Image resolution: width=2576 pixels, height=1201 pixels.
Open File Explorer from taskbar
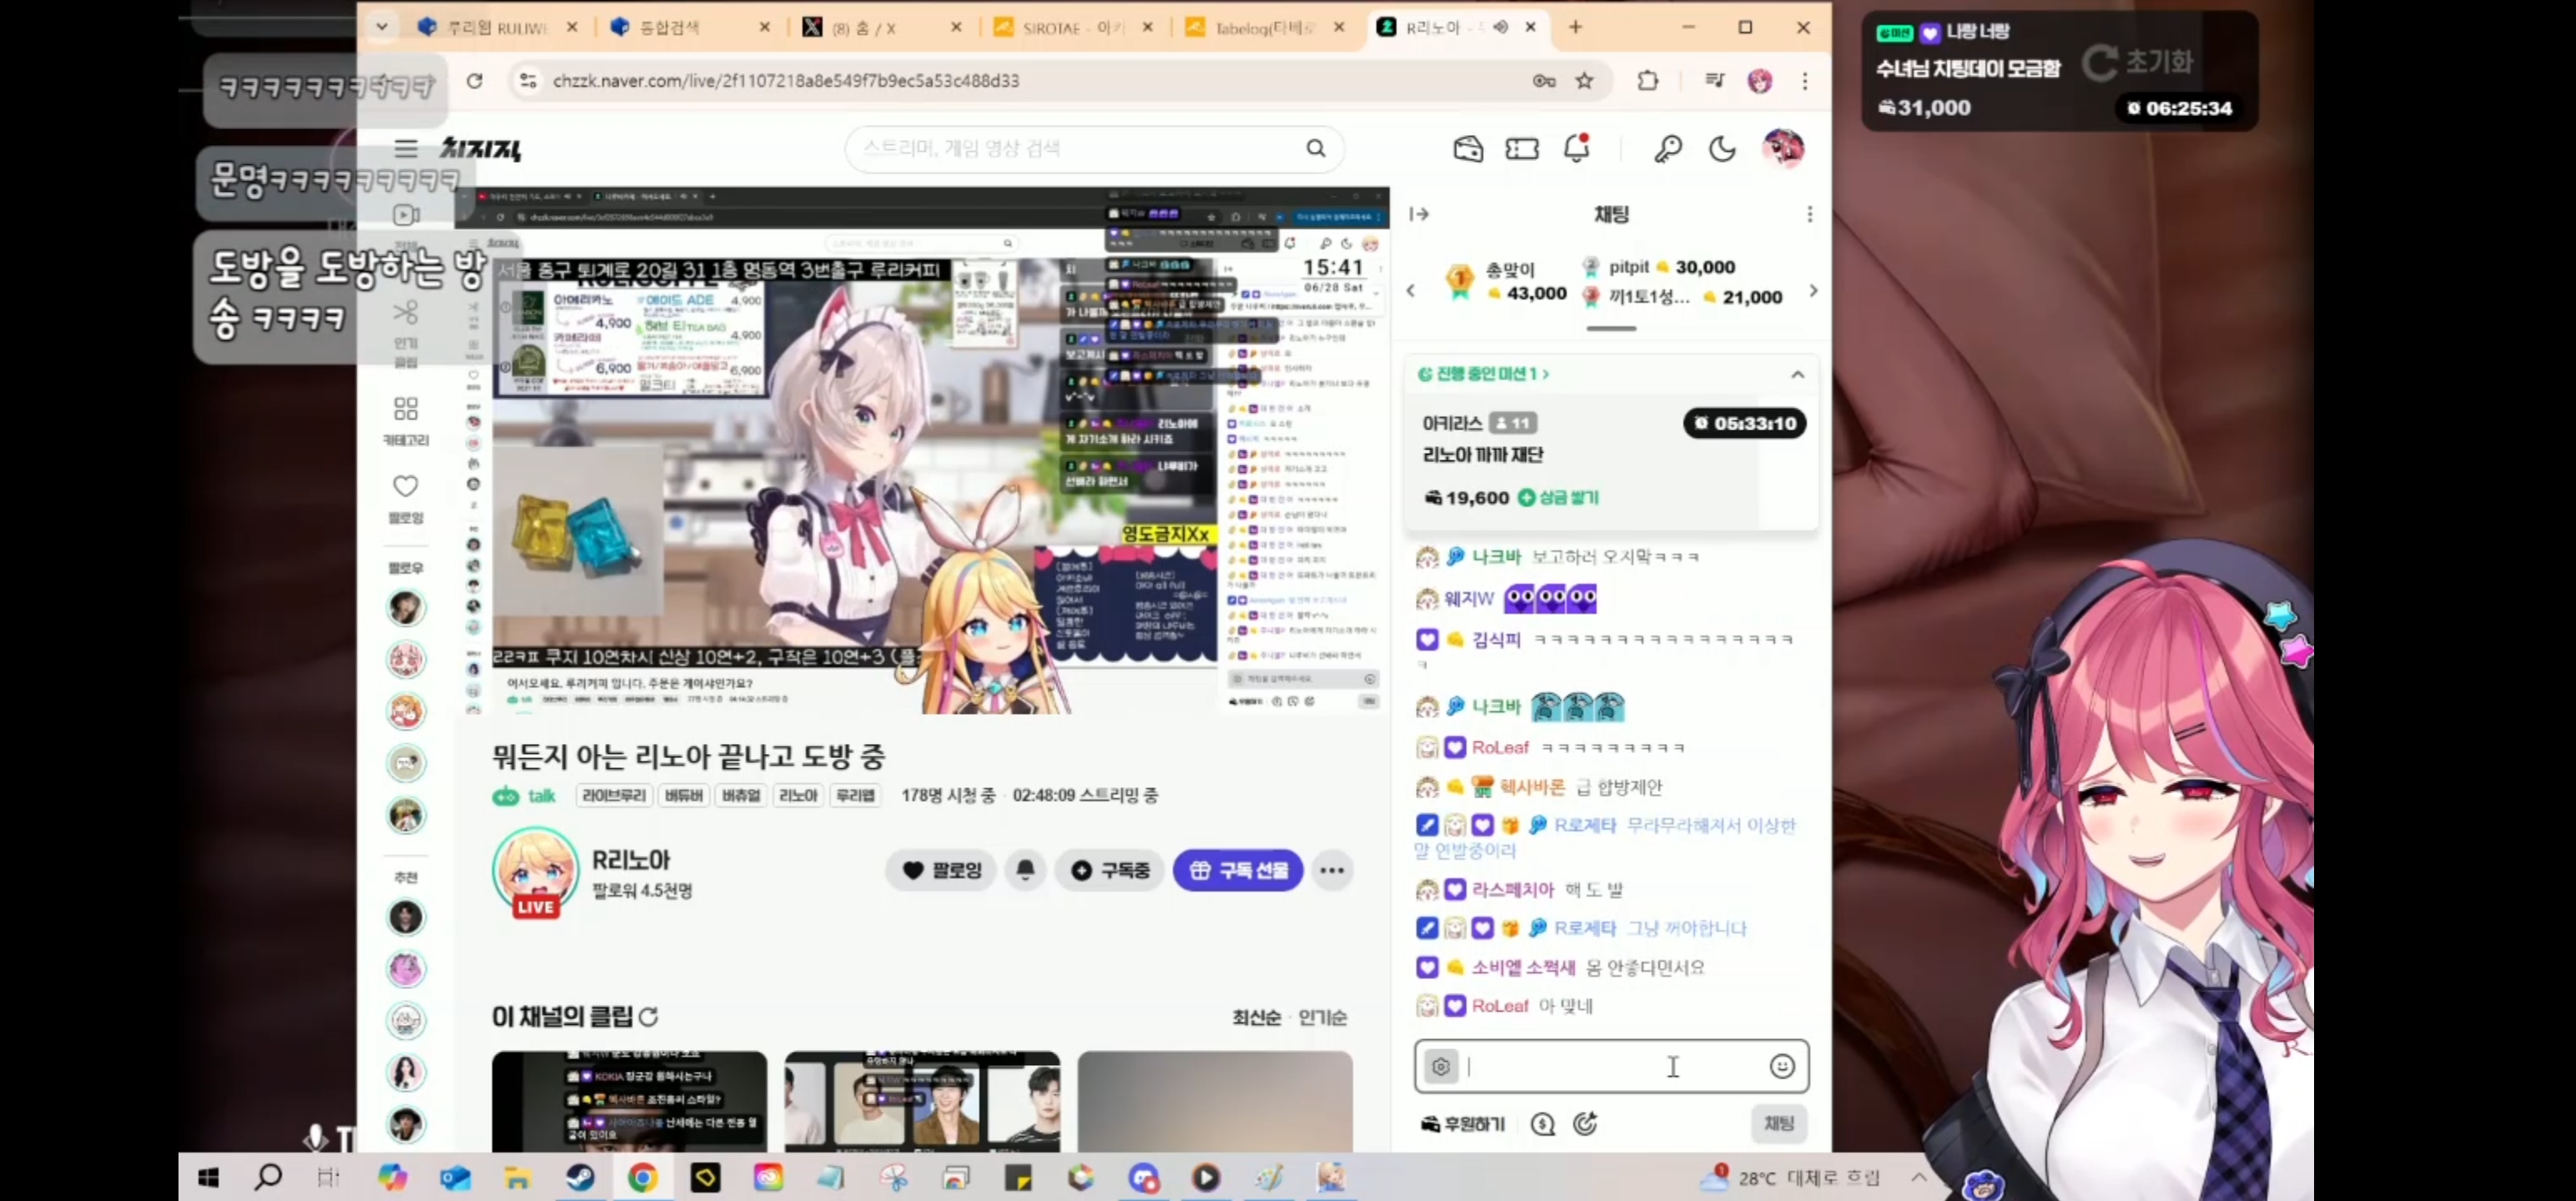point(517,1178)
